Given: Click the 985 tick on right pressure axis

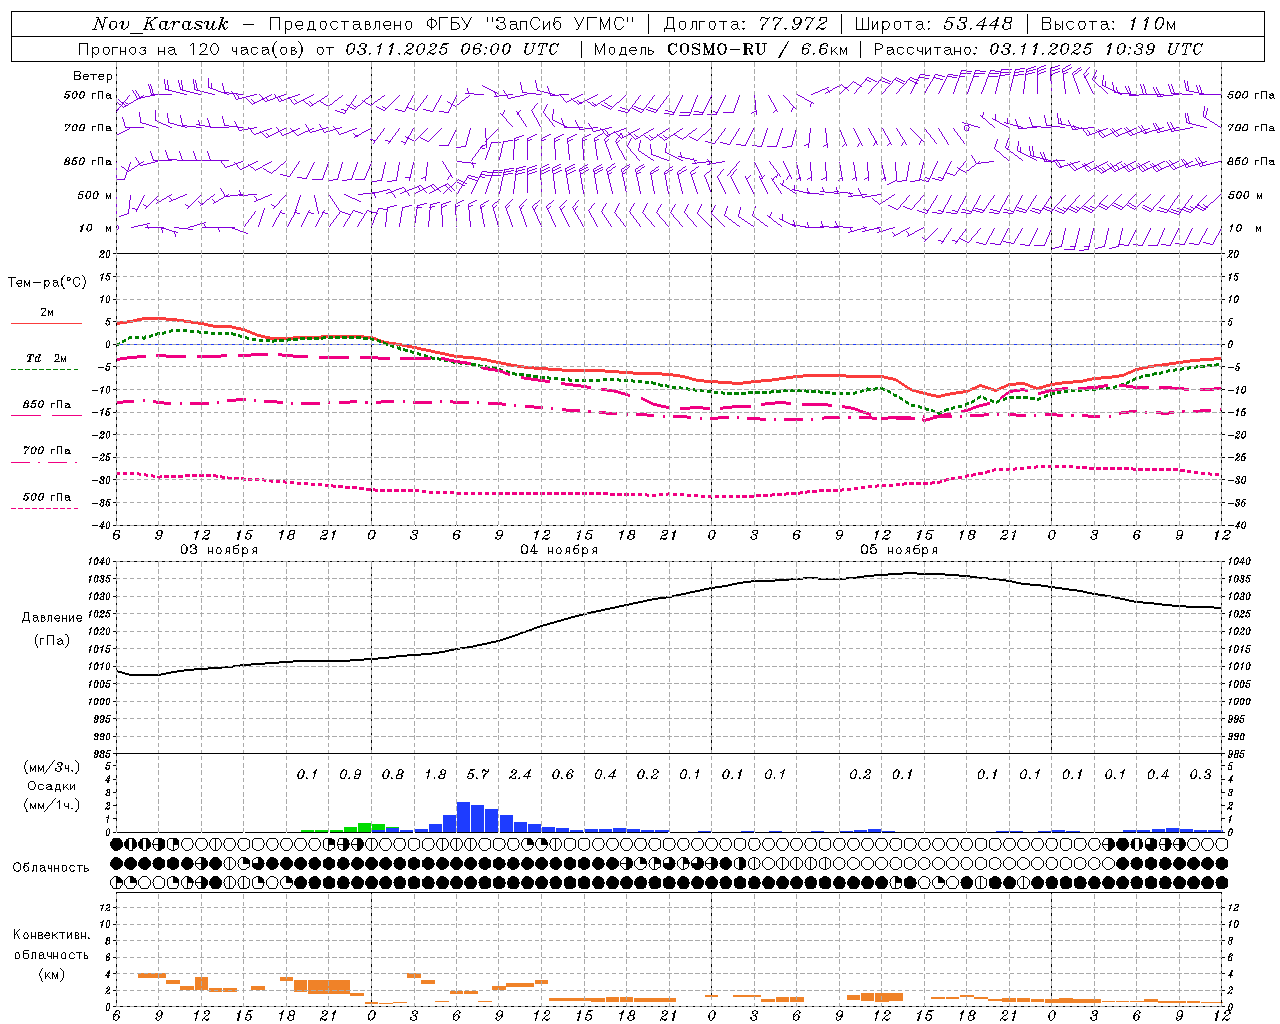Looking at the screenshot, I should click(x=1238, y=755).
